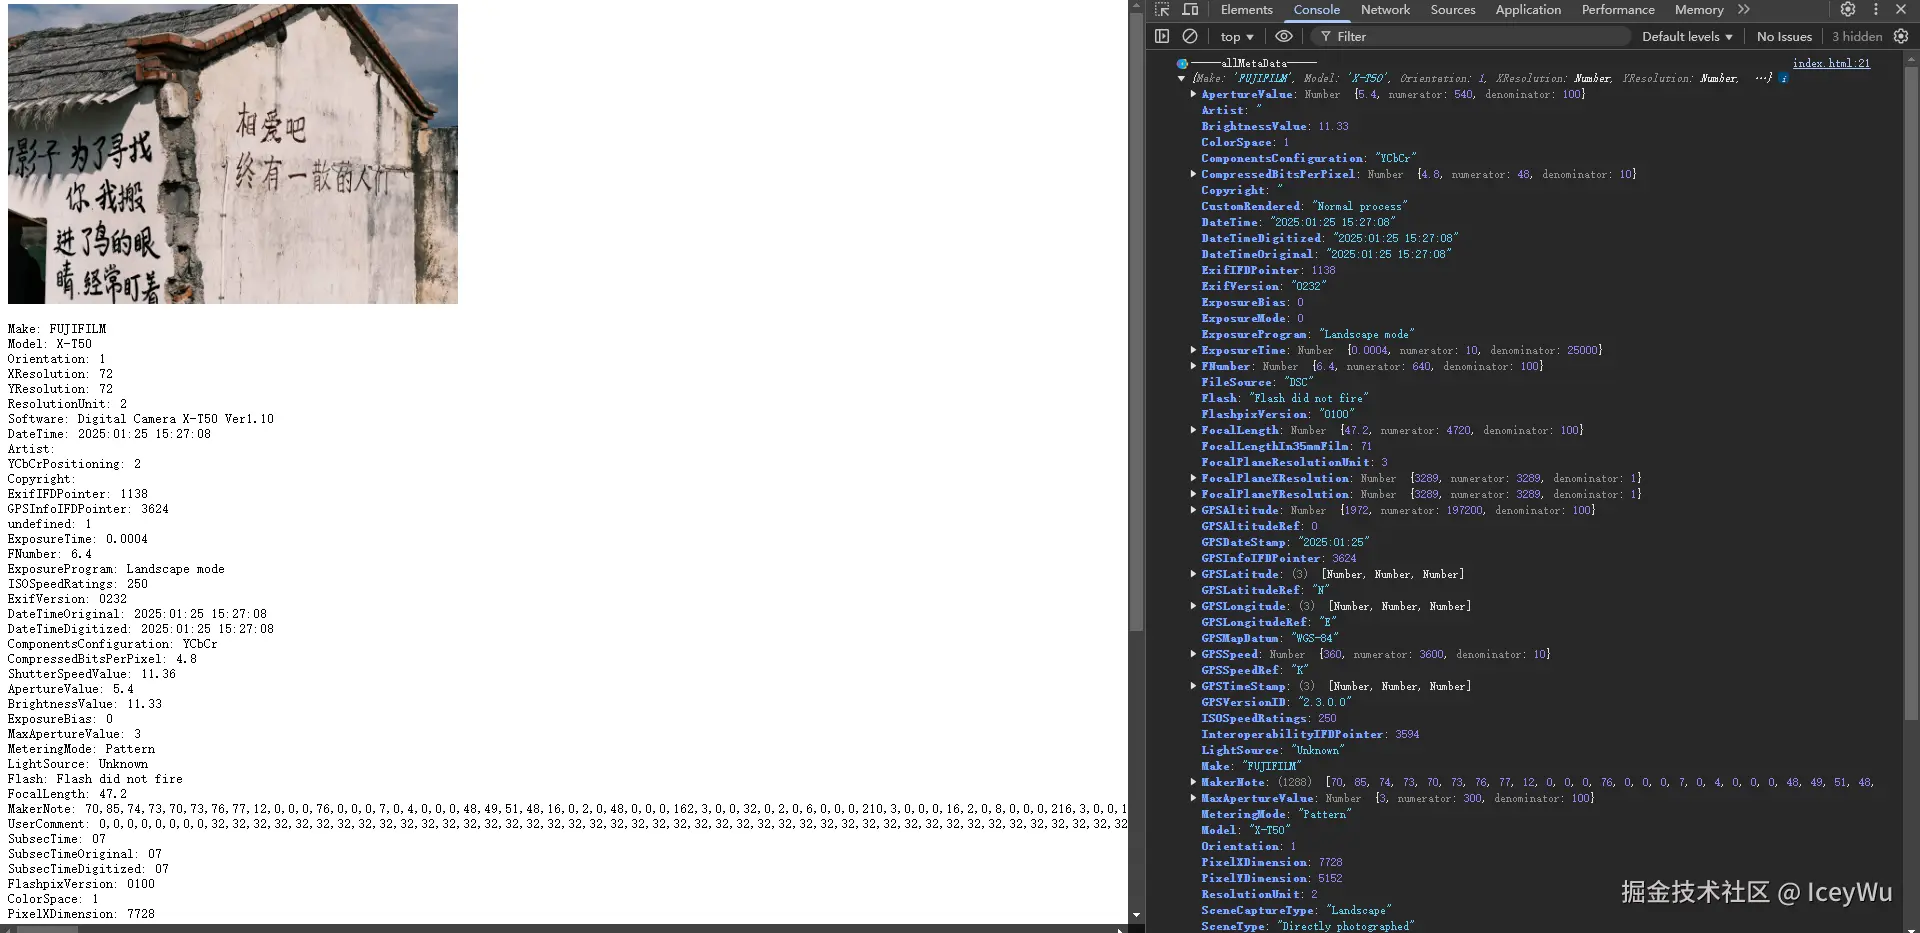The height and width of the screenshot is (933, 1920).
Task: Expand the FocalPlaneXResolution property
Action: click(1193, 478)
